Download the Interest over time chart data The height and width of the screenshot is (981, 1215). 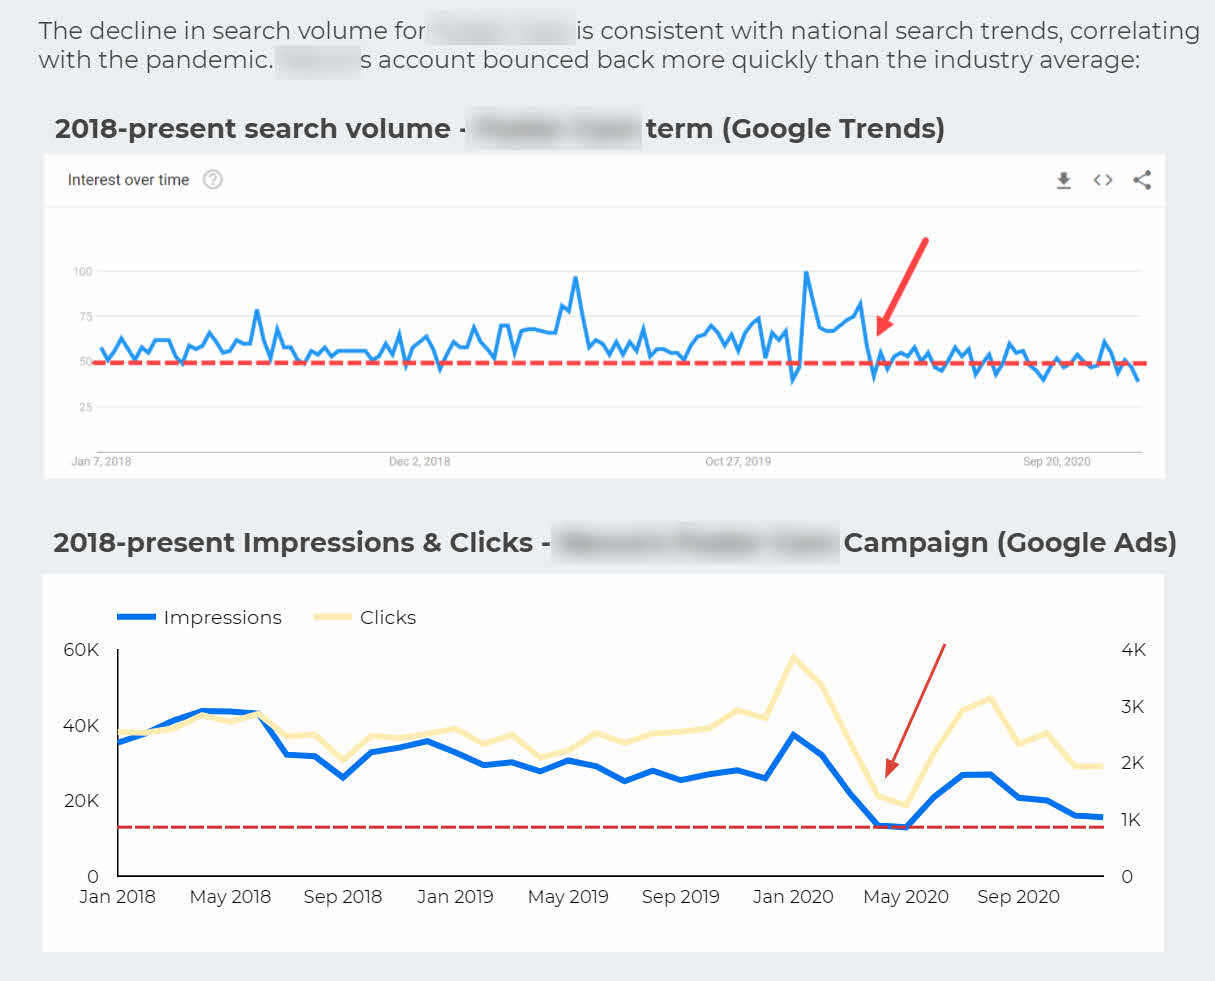tap(1063, 180)
